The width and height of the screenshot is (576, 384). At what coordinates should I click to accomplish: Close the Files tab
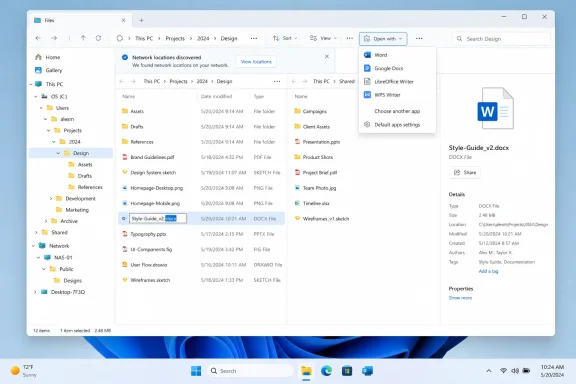coord(123,21)
